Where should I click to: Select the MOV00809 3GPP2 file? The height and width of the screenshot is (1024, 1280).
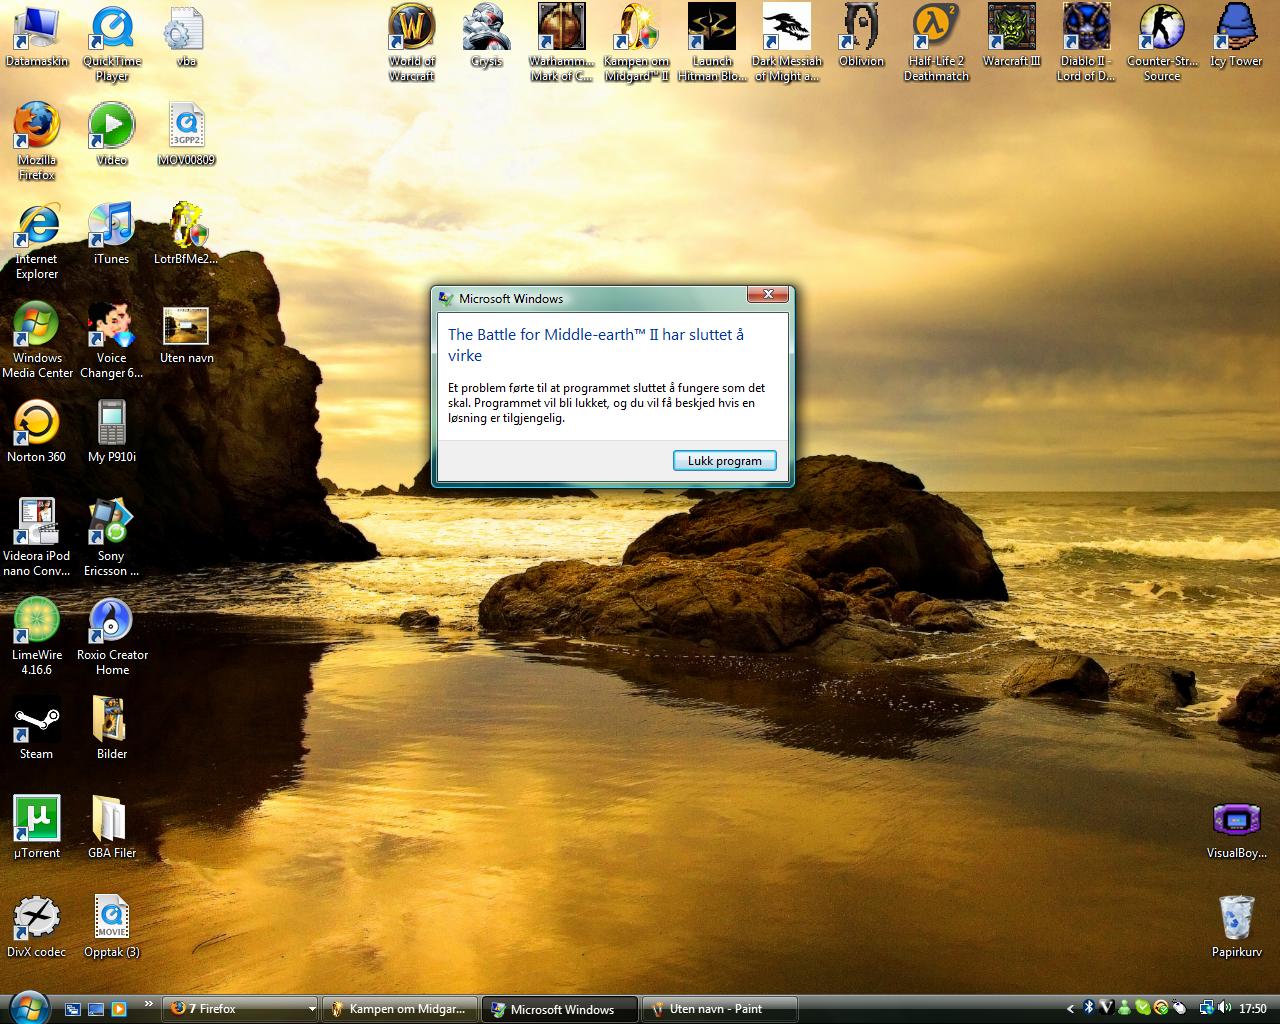click(x=186, y=134)
